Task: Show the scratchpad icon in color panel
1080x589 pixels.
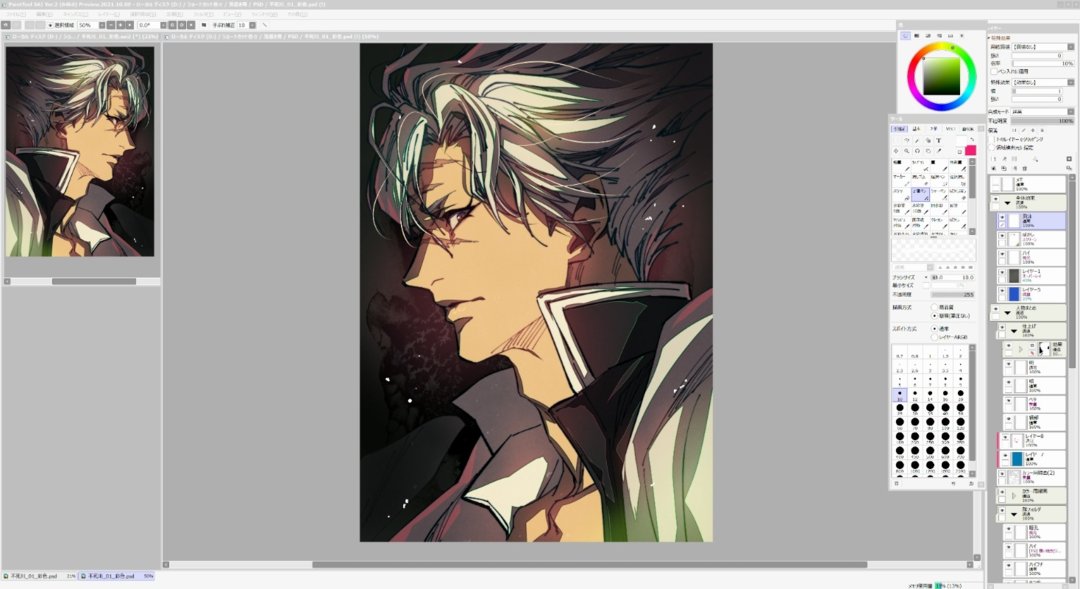Action: (962, 36)
